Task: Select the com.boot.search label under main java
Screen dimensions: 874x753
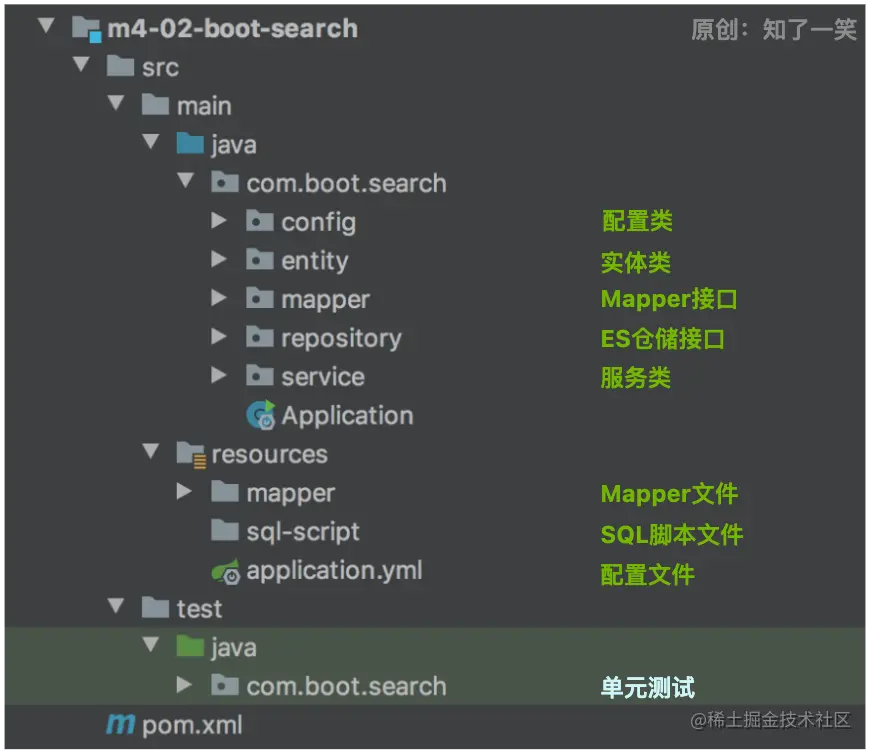Action: [347, 183]
